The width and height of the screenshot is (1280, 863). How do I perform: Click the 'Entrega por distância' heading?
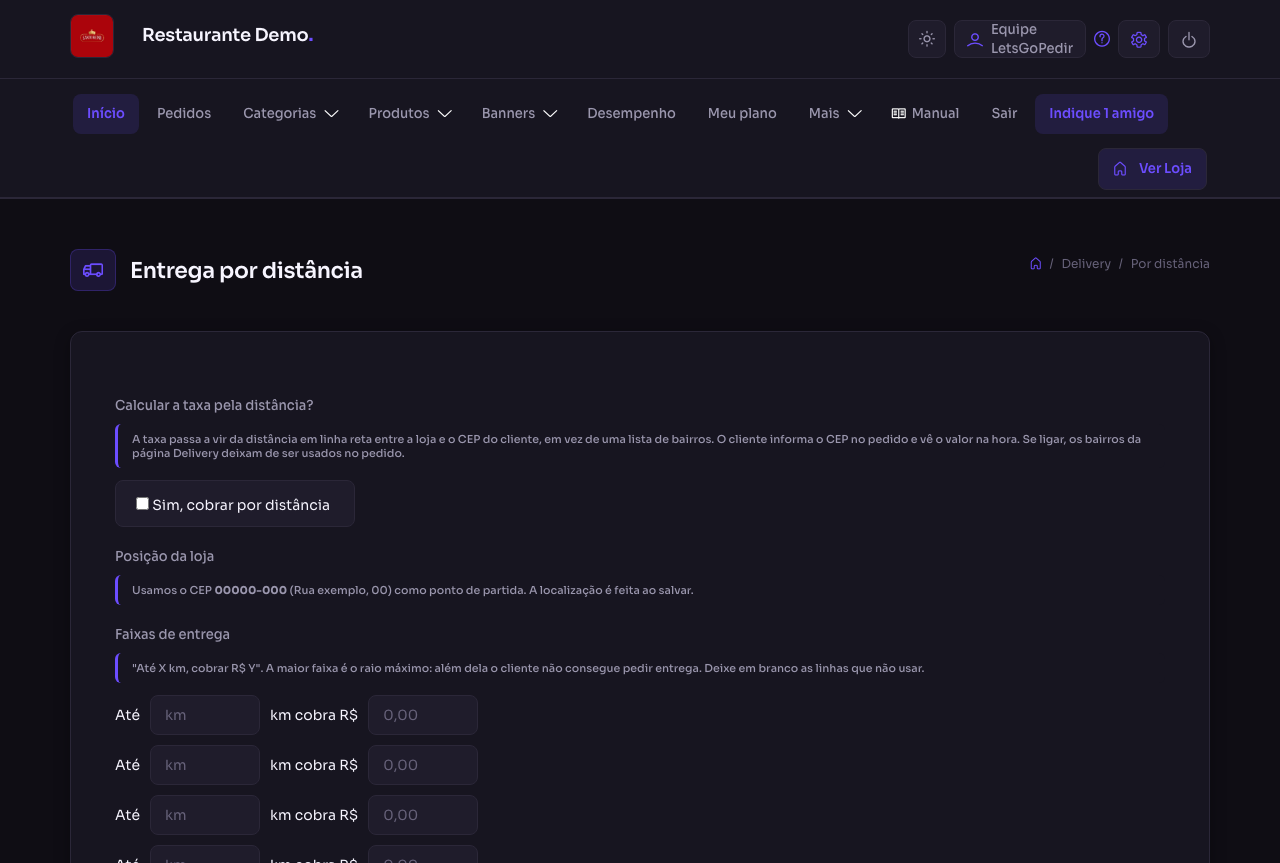click(246, 270)
